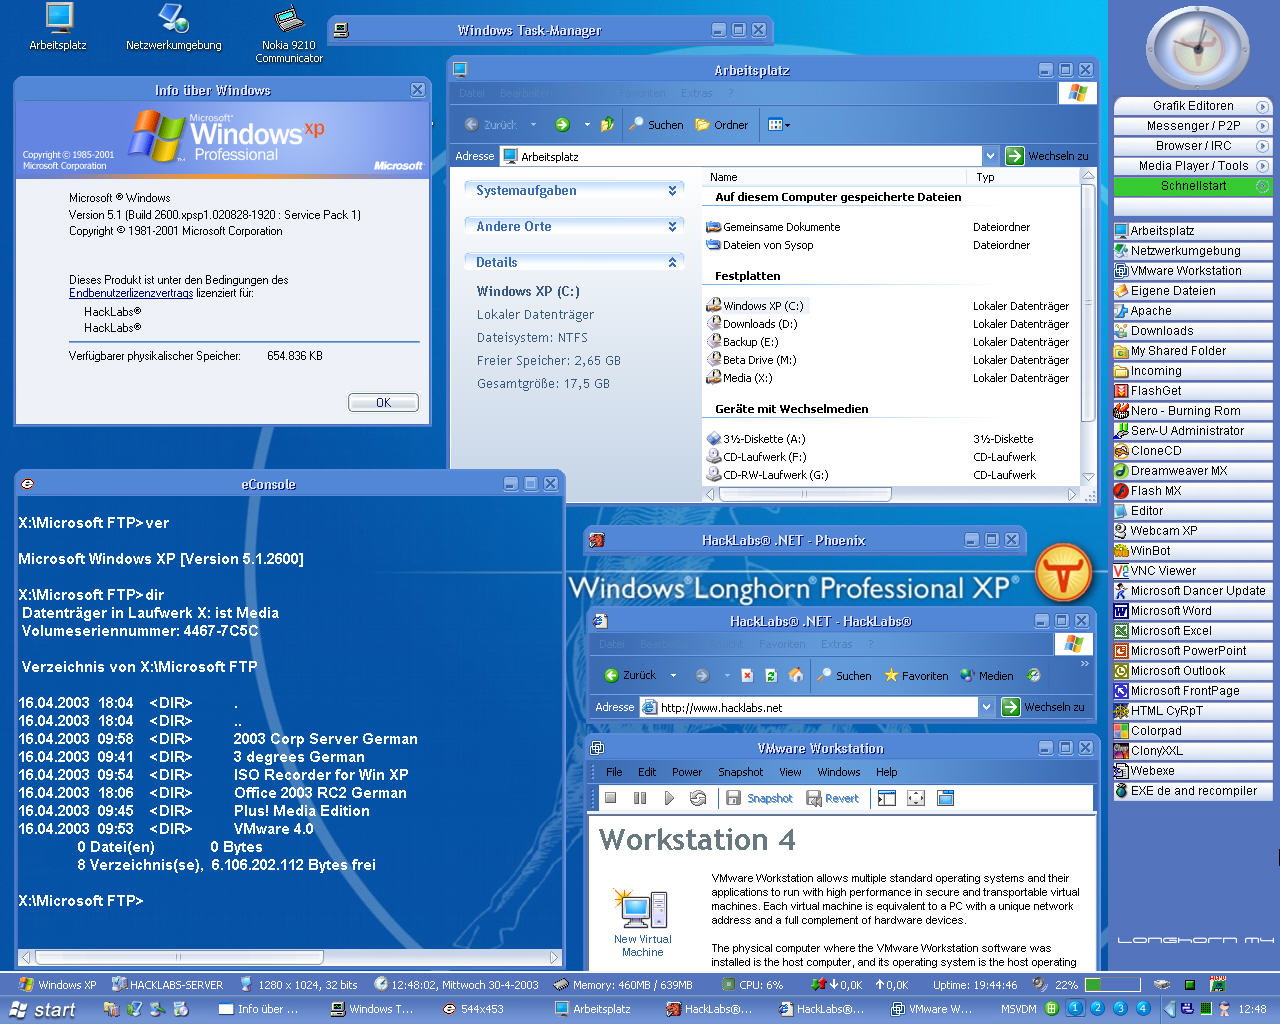Screen dimensions: 1280x1024
Task: Click the Home icon in HackLabs browser
Action: [796, 676]
